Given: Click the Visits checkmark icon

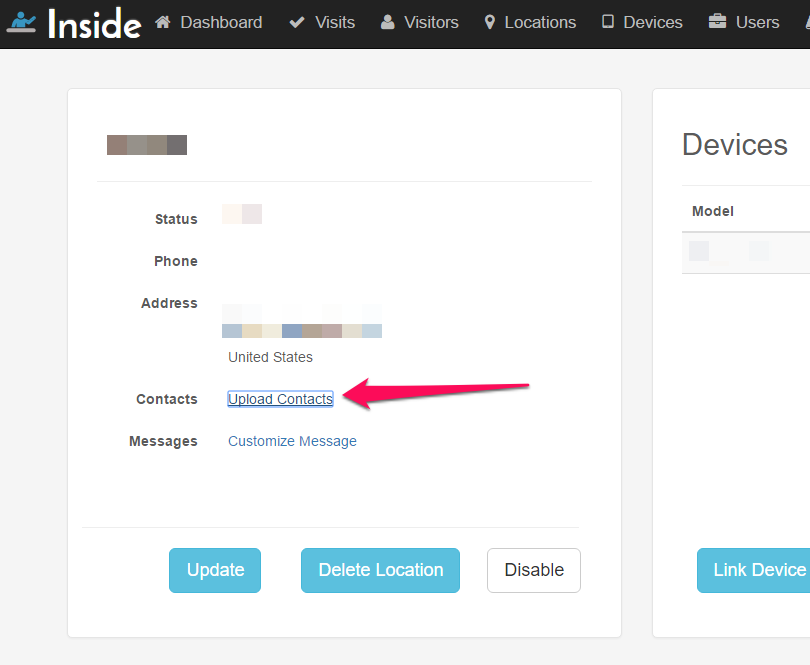Looking at the screenshot, I should point(297,22).
